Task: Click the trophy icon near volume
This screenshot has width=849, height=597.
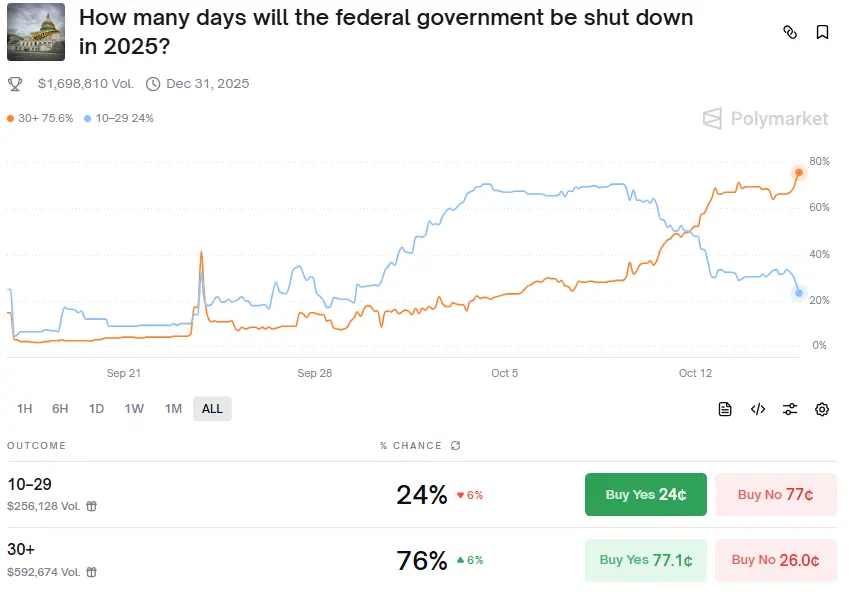Action: (15, 84)
